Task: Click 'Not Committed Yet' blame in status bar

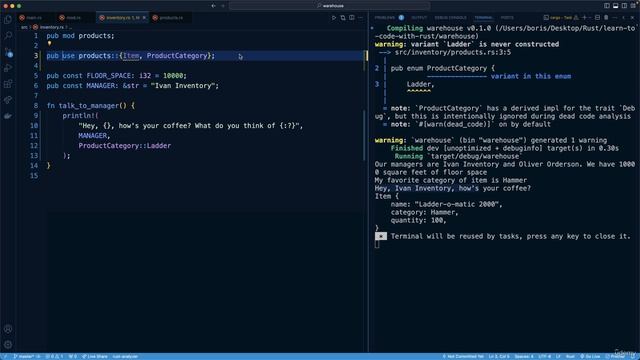Action: point(463,356)
